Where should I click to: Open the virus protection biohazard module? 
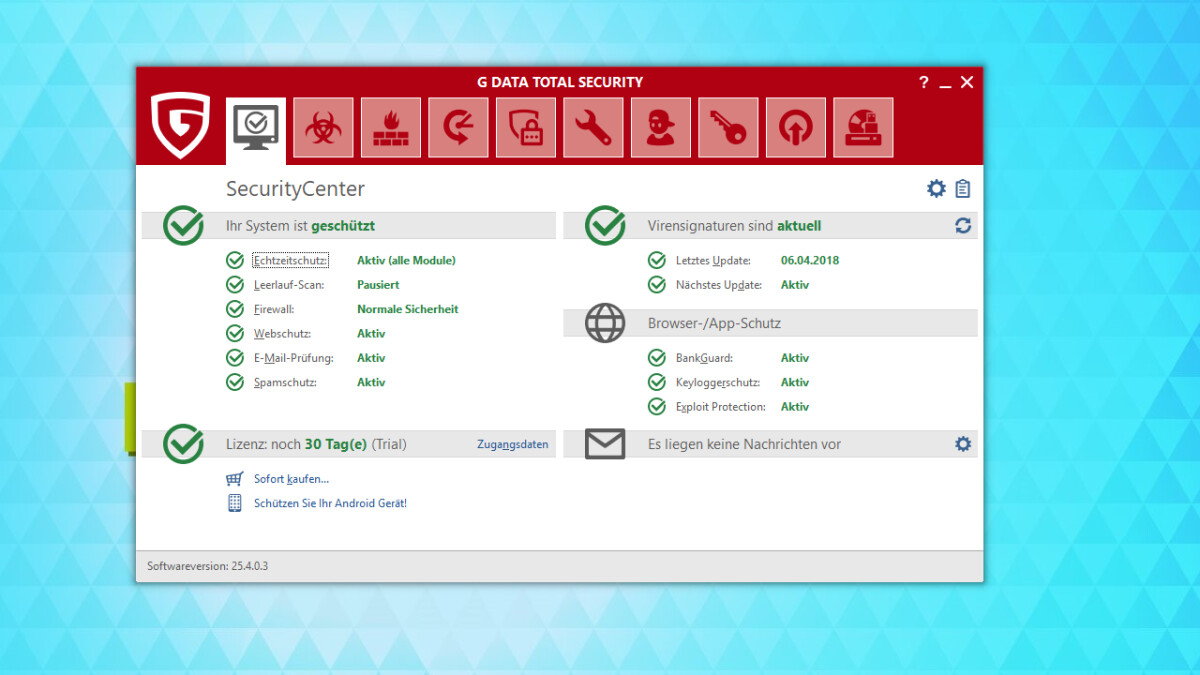322,128
